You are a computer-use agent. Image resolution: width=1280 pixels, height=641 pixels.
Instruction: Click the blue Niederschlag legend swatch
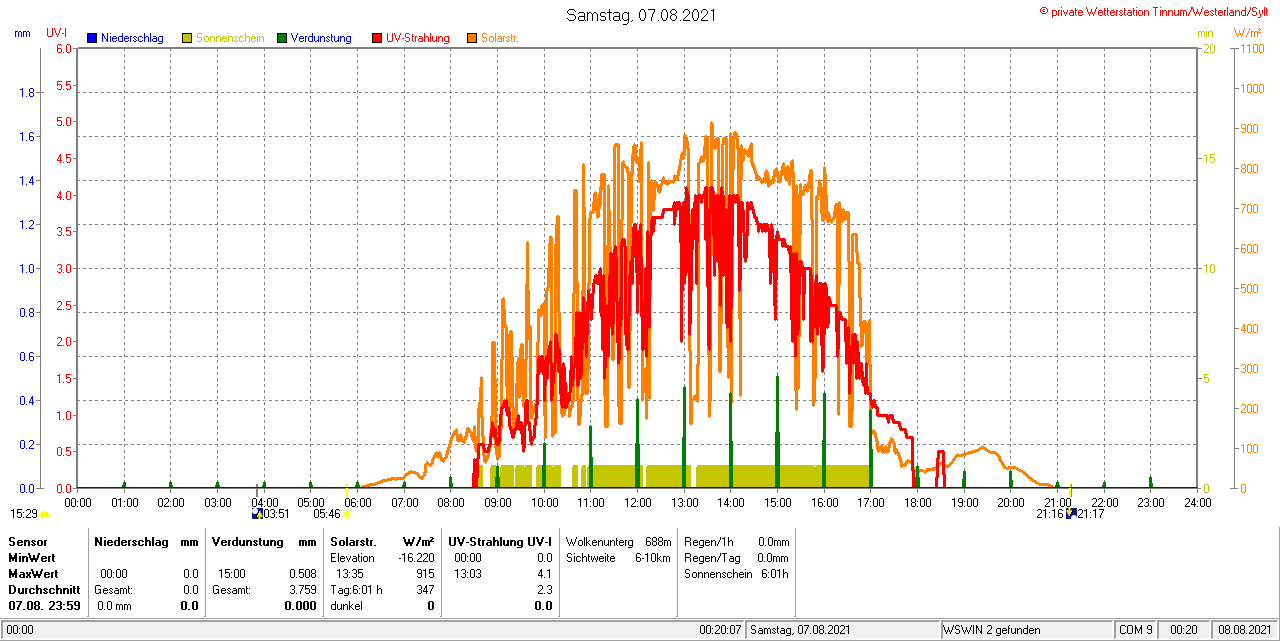92,38
